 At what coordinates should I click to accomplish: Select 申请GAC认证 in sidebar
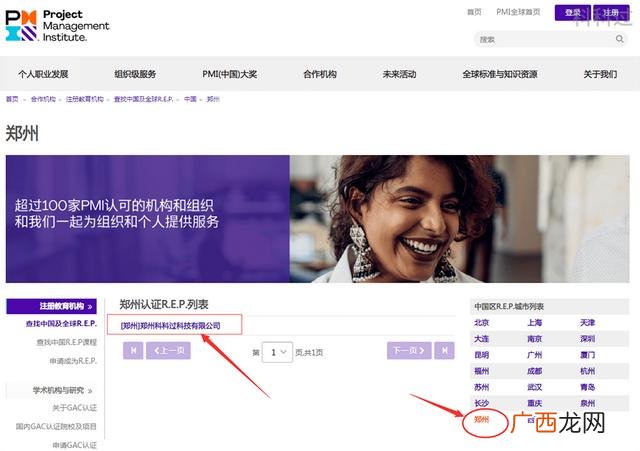coord(74,445)
